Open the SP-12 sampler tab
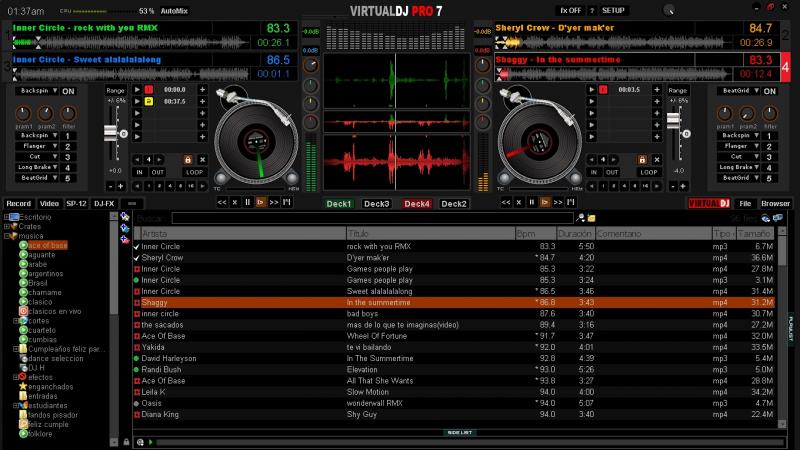This screenshot has width=800, height=450. point(77,204)
